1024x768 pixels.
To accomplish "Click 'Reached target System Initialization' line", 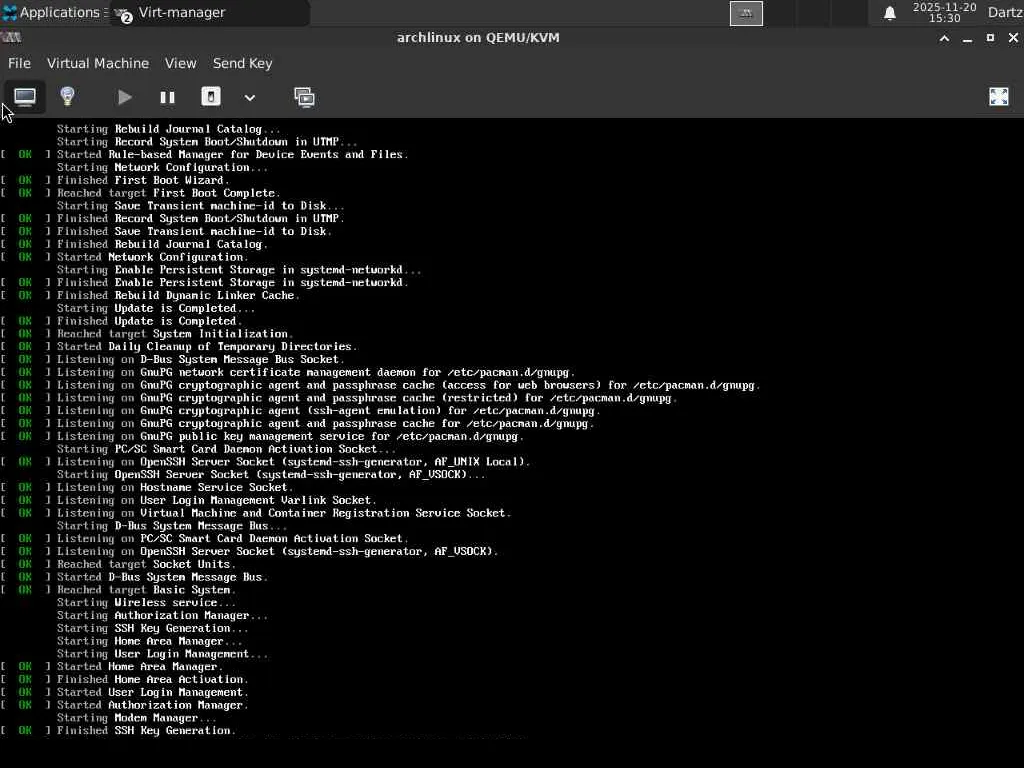I will click(147, 334).
